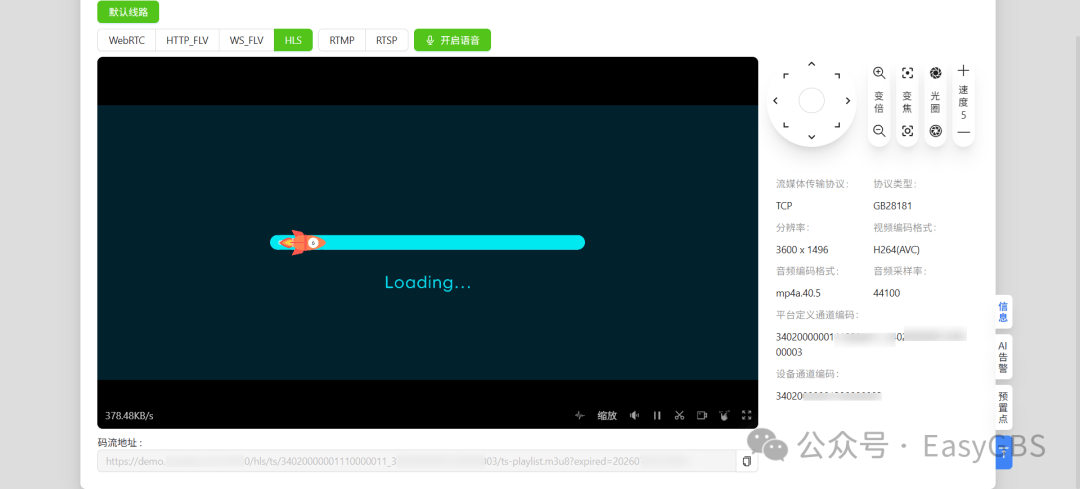Click the pointing hand gesture icon in player
The height and width of the screenshot is (489, 1080).
pos(724,415)
